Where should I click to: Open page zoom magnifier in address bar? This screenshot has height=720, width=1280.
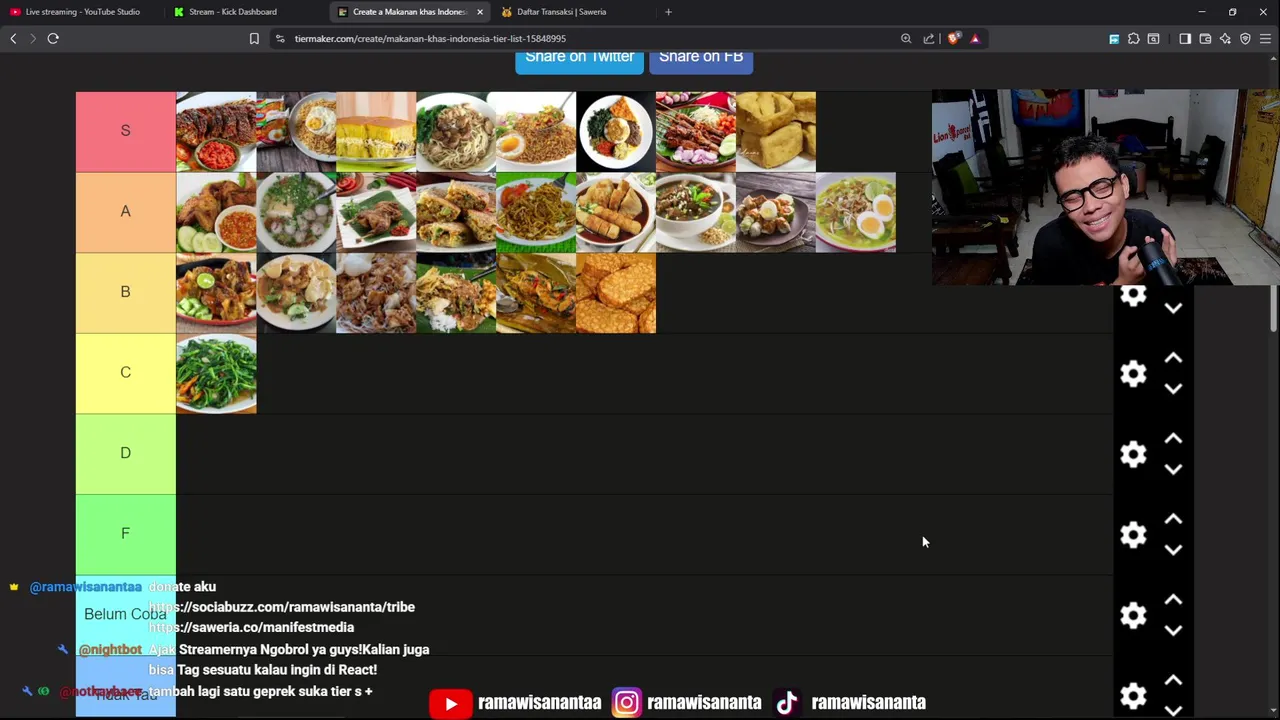pyautogui.click(x=906, y=38)
